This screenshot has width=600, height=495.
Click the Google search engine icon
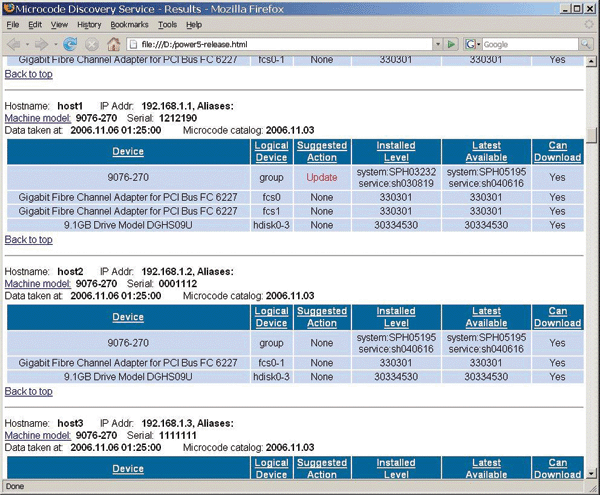click(x=471, y=44)
